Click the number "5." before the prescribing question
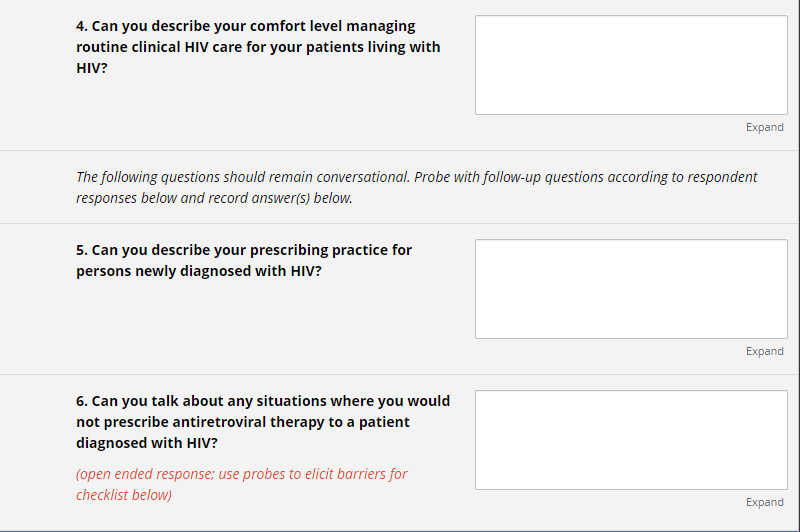 point(82,250)
